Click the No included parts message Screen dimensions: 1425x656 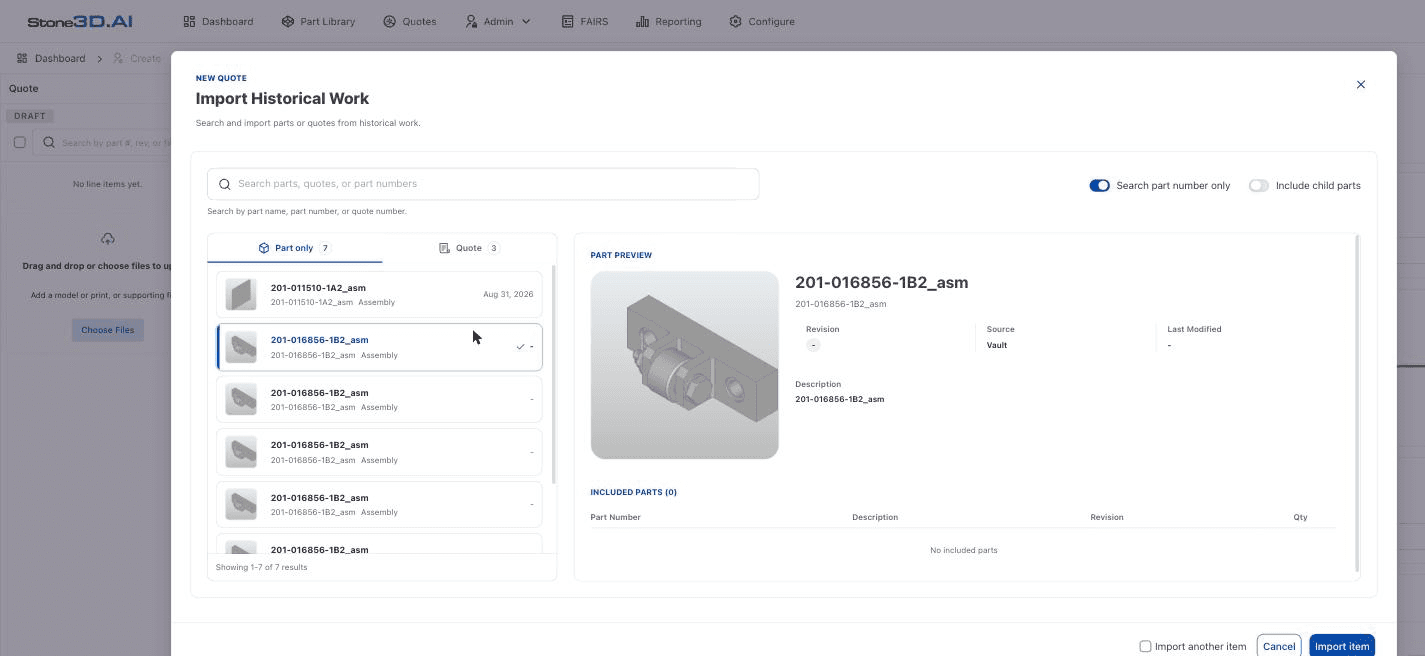[963, 550]
